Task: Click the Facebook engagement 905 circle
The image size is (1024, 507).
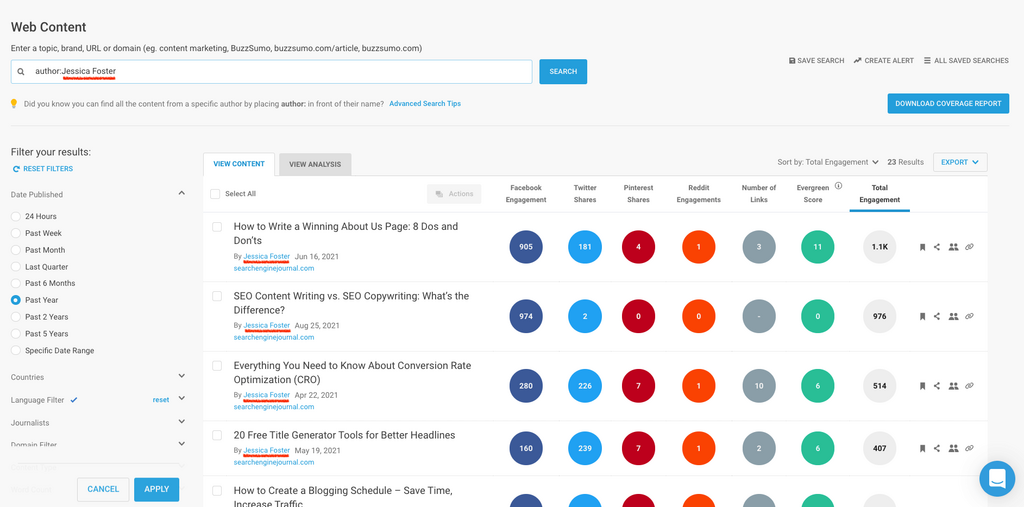Action: (526, 247)
